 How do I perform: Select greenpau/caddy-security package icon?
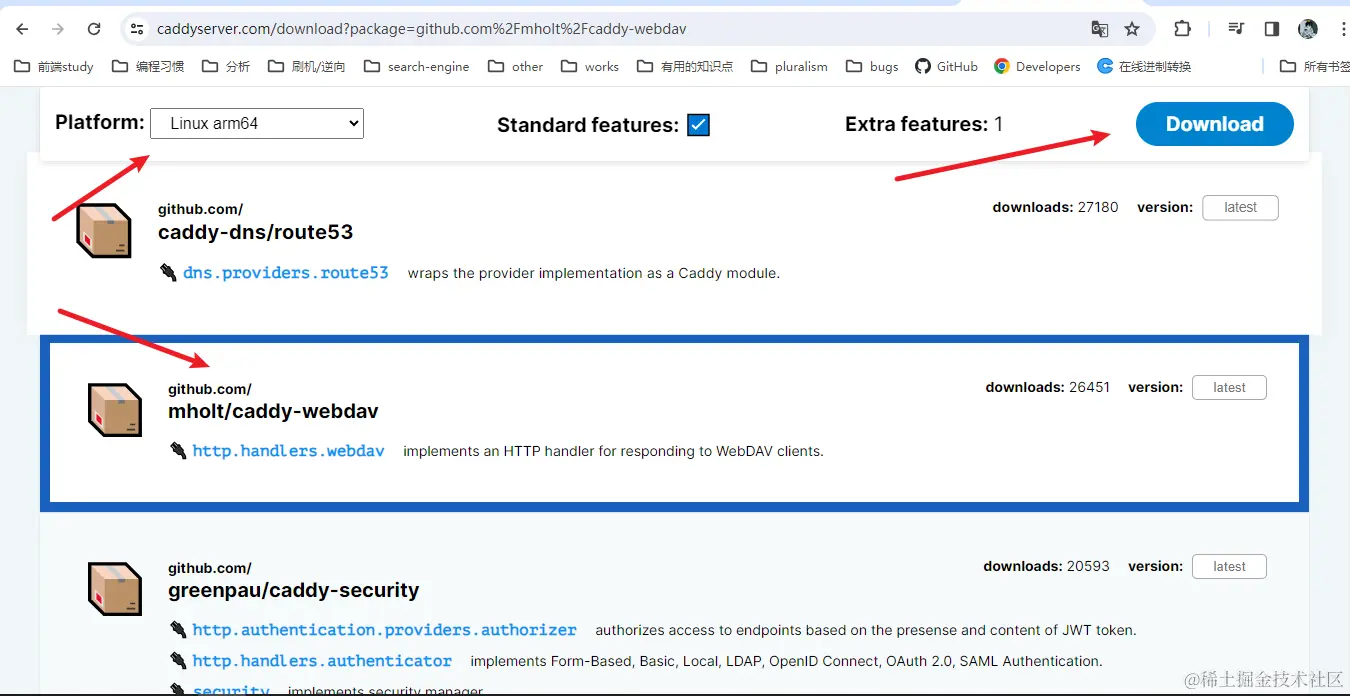[114, 589]
